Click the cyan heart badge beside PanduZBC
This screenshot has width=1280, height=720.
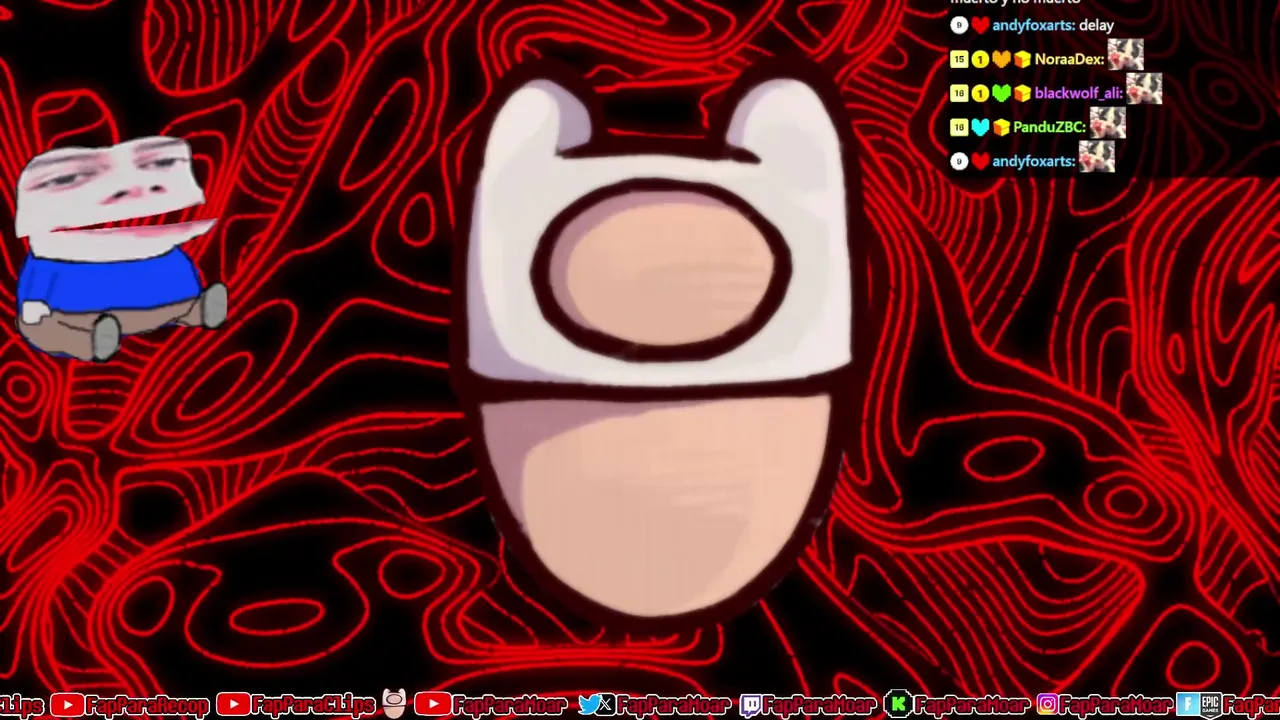pyautogui.click(x=980, y=128)
